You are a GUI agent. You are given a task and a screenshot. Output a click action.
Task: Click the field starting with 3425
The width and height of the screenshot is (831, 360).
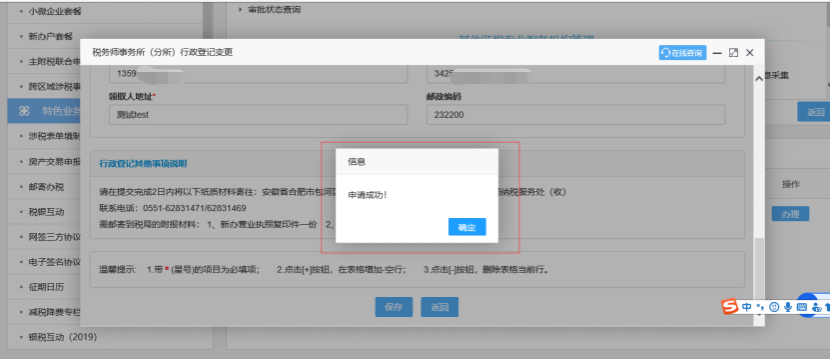click(576, 74)
